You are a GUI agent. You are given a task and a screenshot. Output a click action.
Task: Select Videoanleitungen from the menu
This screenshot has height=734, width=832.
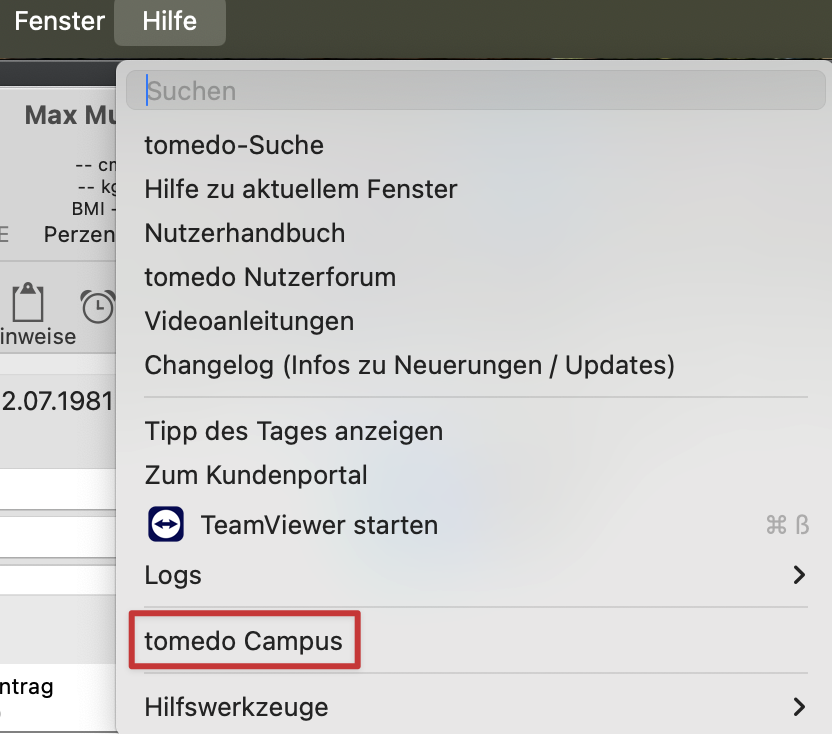point(249,321)
